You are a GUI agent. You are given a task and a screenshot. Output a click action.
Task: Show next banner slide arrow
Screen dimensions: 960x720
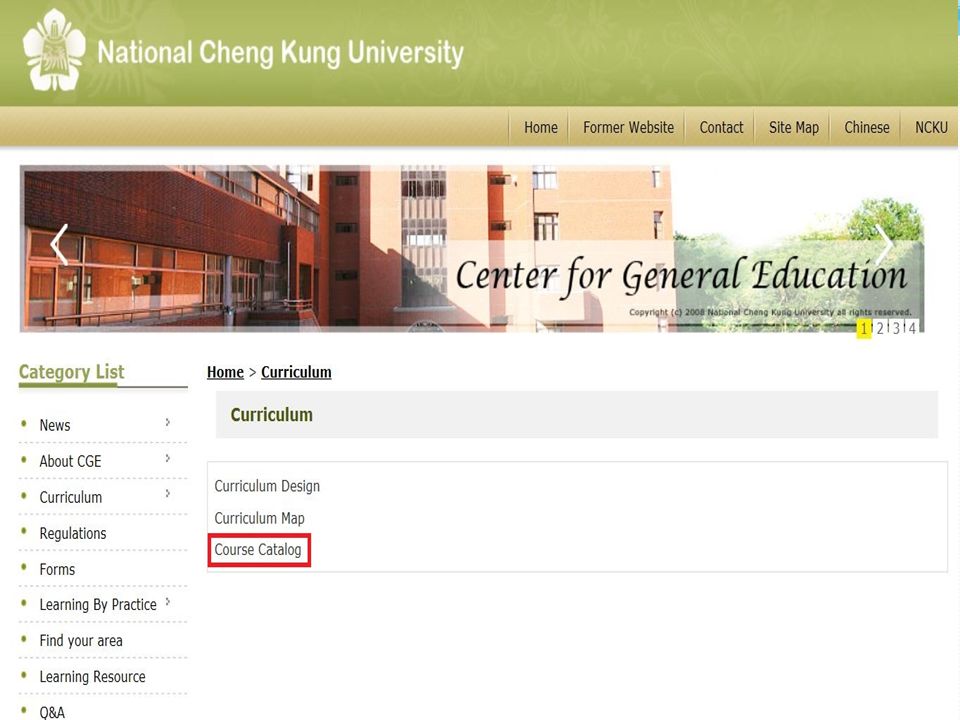click(884, 244)
